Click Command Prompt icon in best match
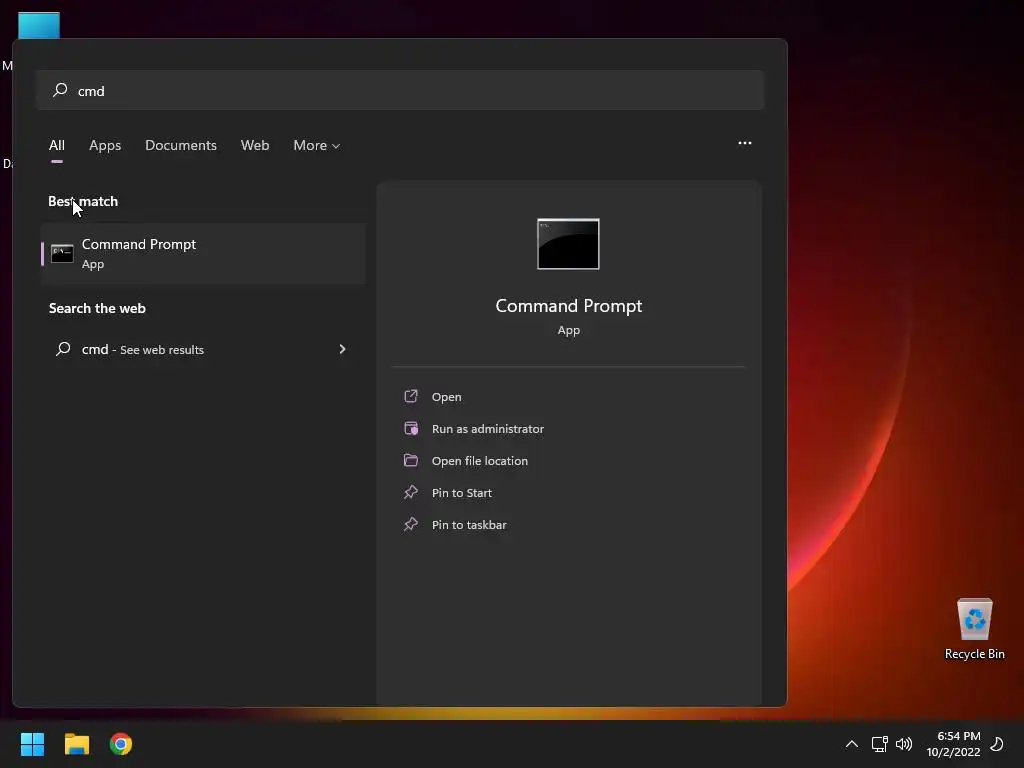Screen dimensions: 1024x768 (x=62, y=253)
